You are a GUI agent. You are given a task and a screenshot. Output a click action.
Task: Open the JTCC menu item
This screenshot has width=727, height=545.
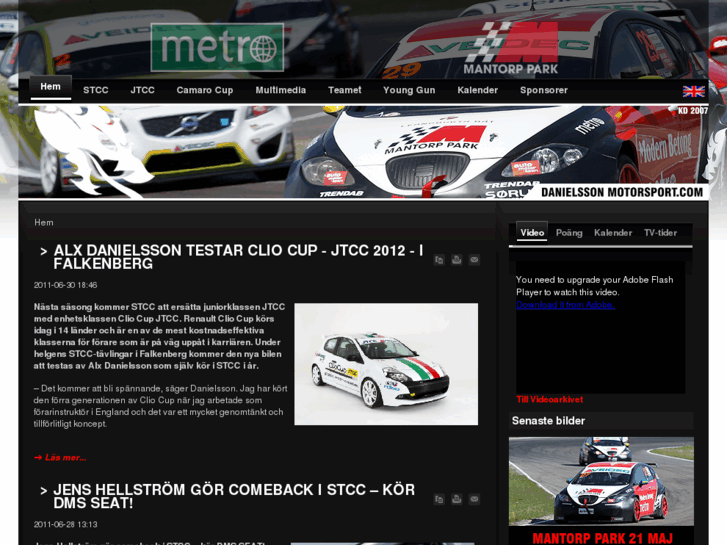point(142,90)
